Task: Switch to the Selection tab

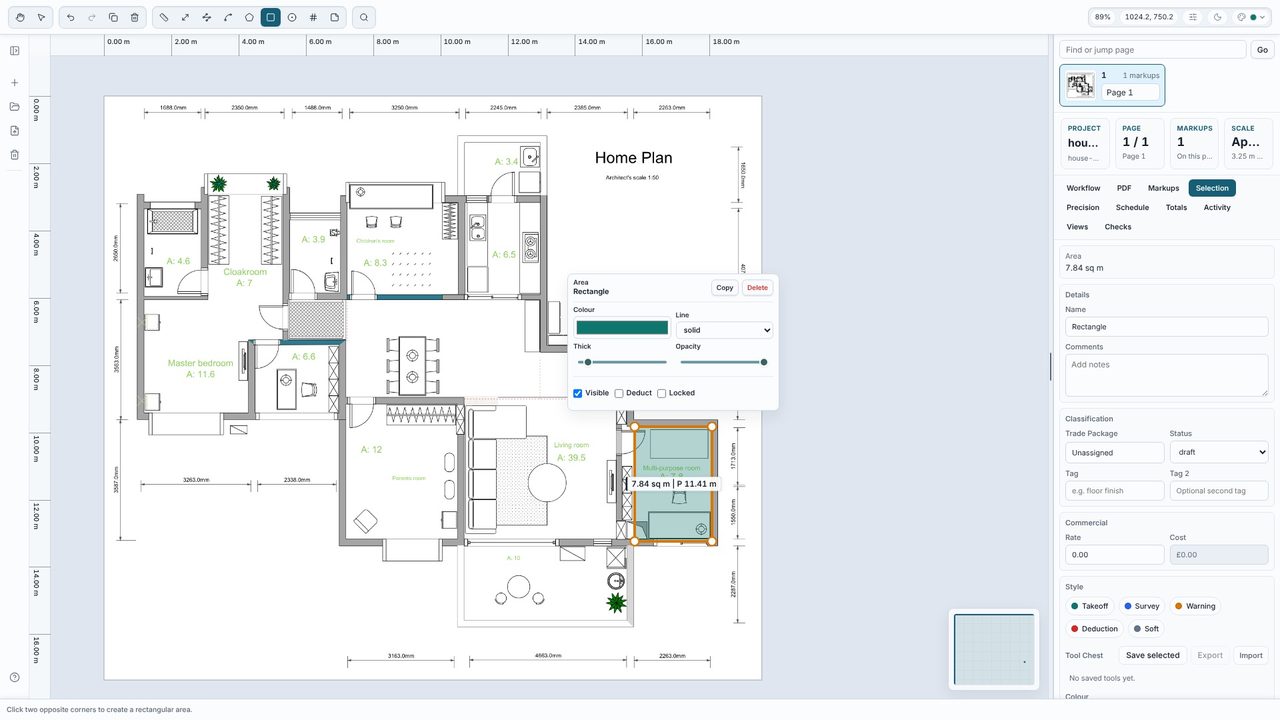Action: [x=1212, y=188]
